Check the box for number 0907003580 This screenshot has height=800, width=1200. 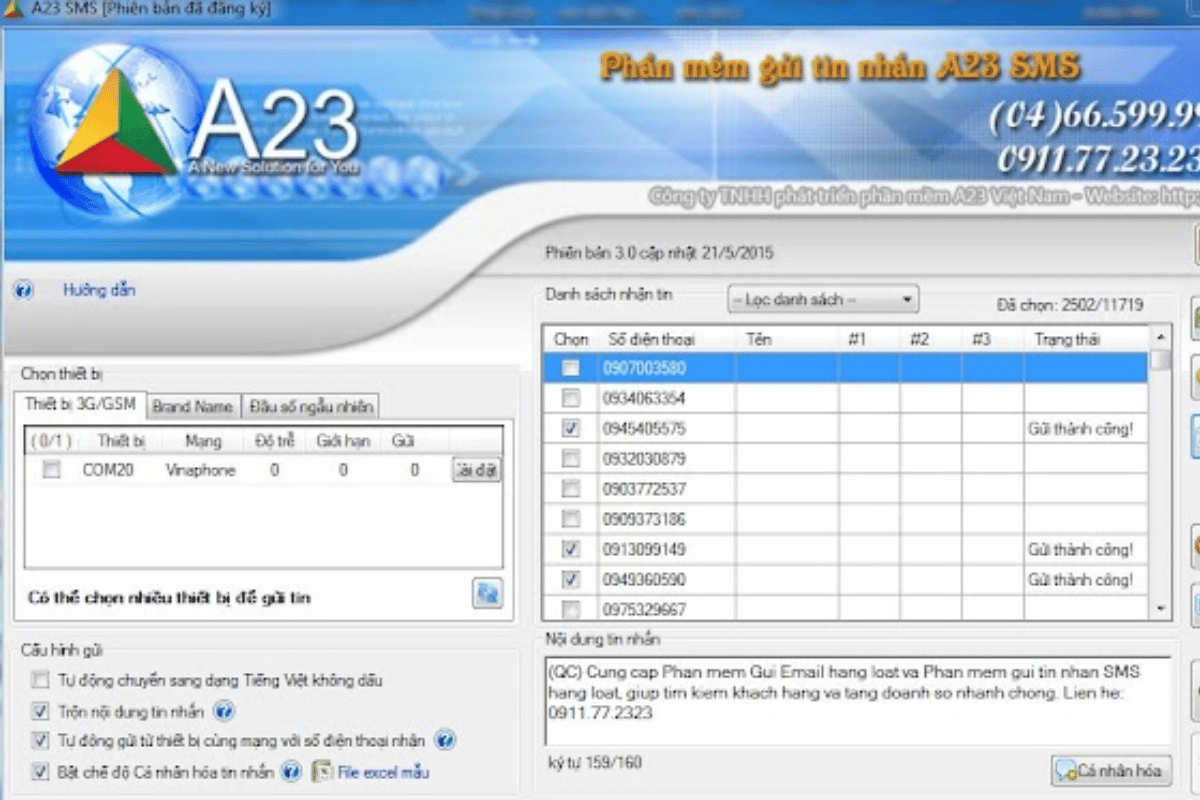click(x=570, y=368)
